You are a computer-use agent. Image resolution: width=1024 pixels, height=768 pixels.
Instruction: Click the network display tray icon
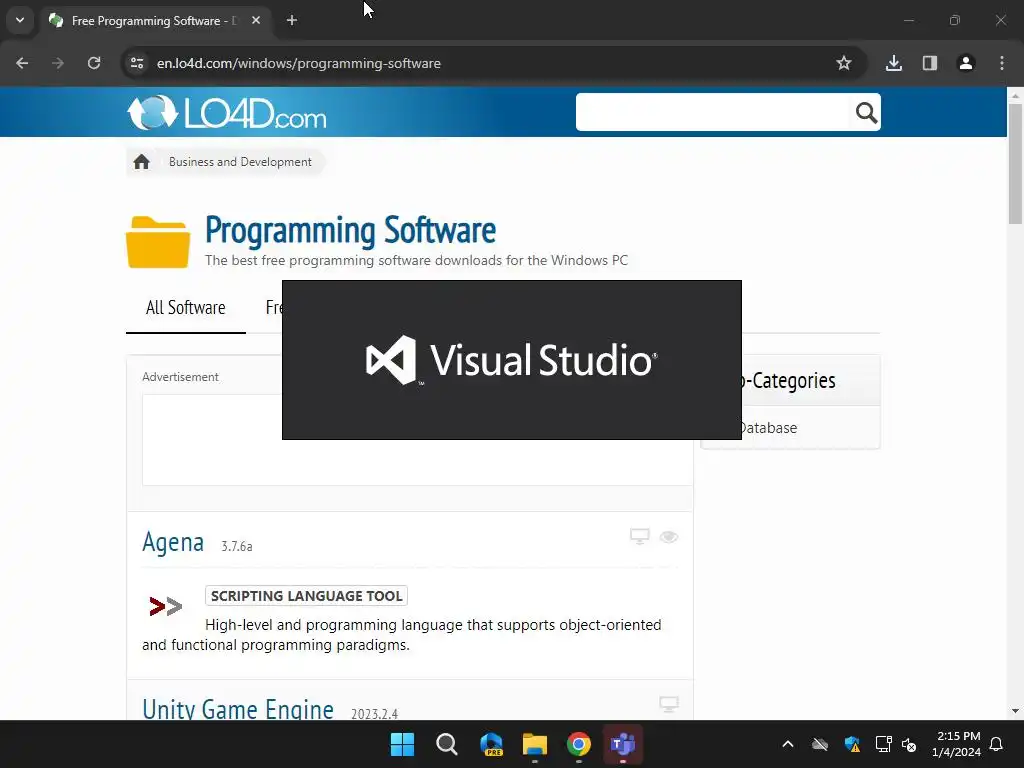tap(884, 744)
